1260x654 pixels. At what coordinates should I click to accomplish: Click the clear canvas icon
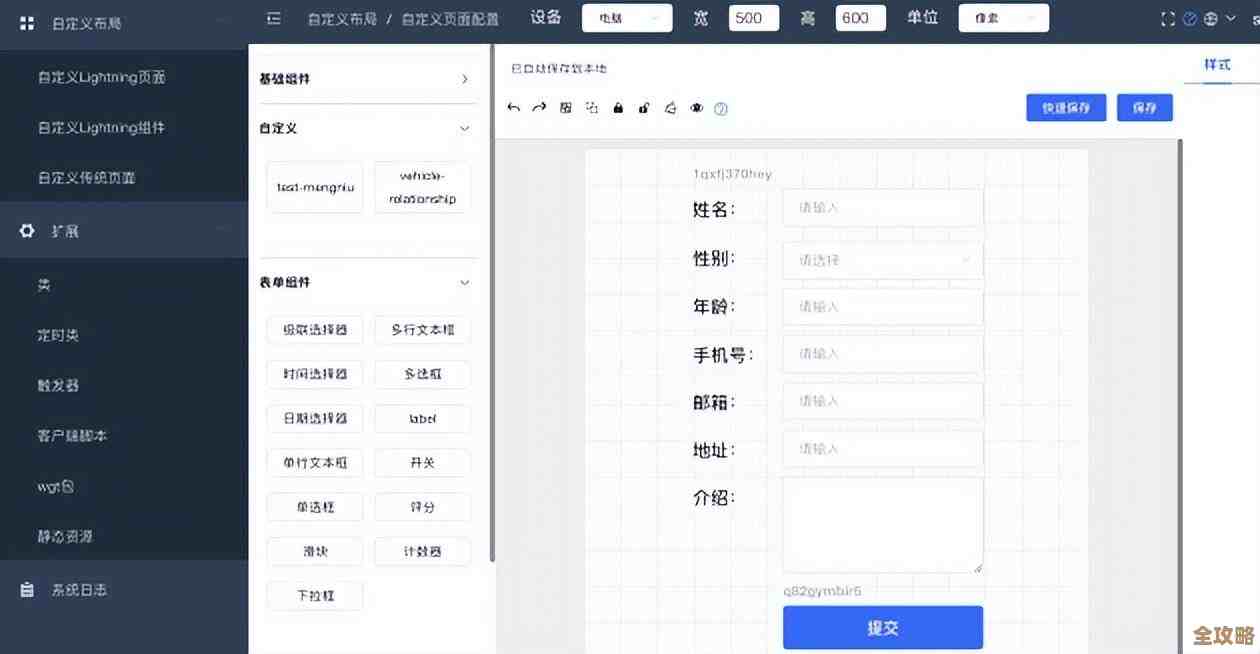671,107
